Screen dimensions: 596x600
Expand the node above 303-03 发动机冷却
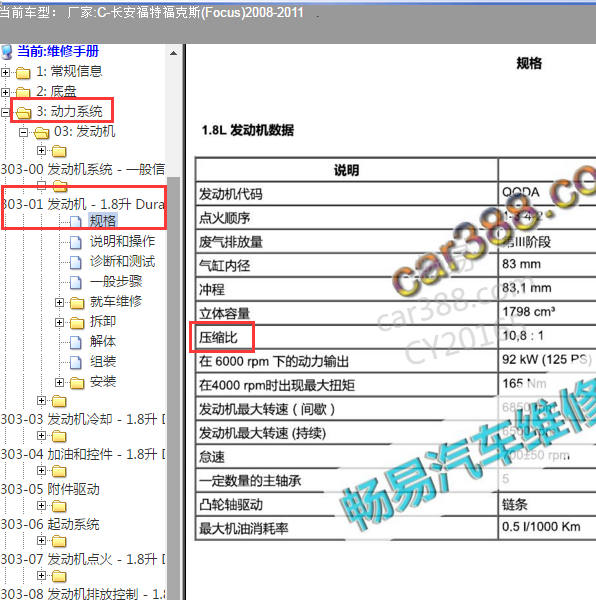pos(41,401)
